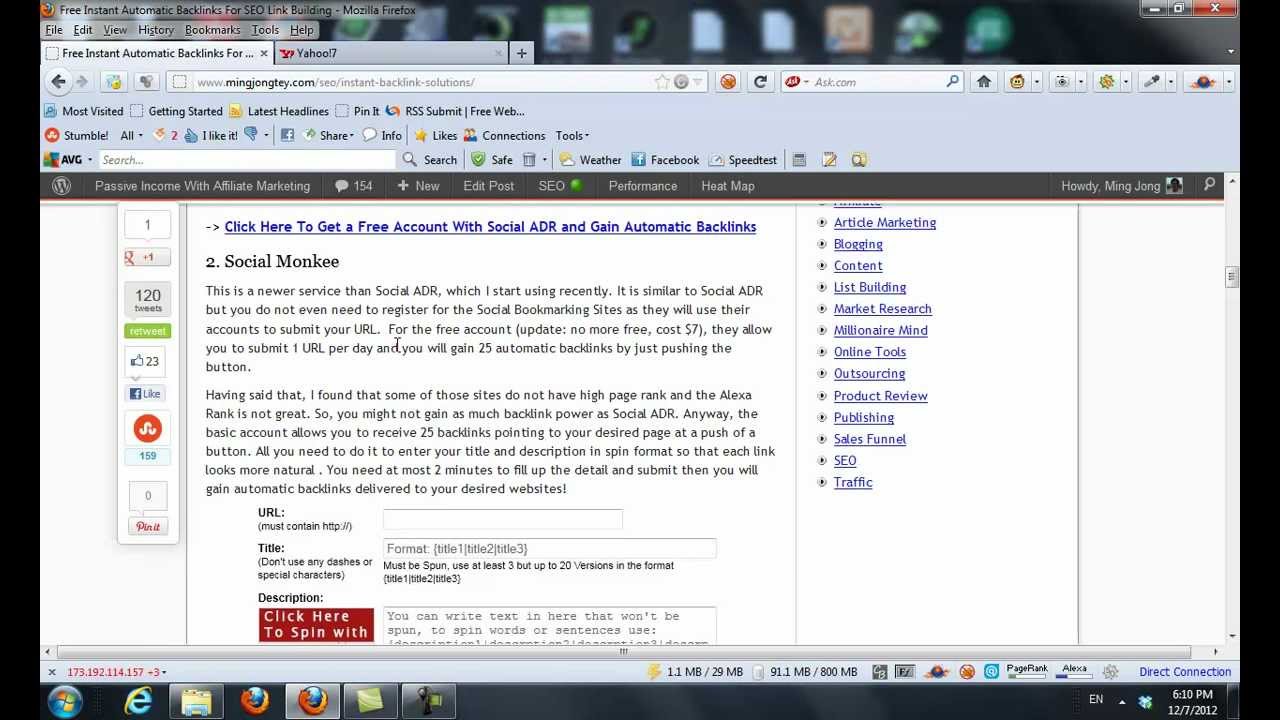Open Windows Explorer folder in taskbar
Image resolution: width=1280 pixels, height=720 pixels.
pyautogui.click(x=197, y=701)
